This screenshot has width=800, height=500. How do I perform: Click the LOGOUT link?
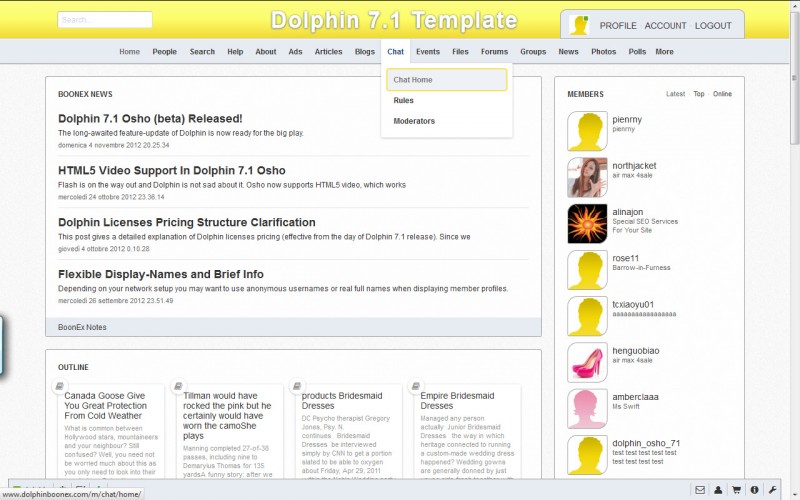[x=713, y=26]
